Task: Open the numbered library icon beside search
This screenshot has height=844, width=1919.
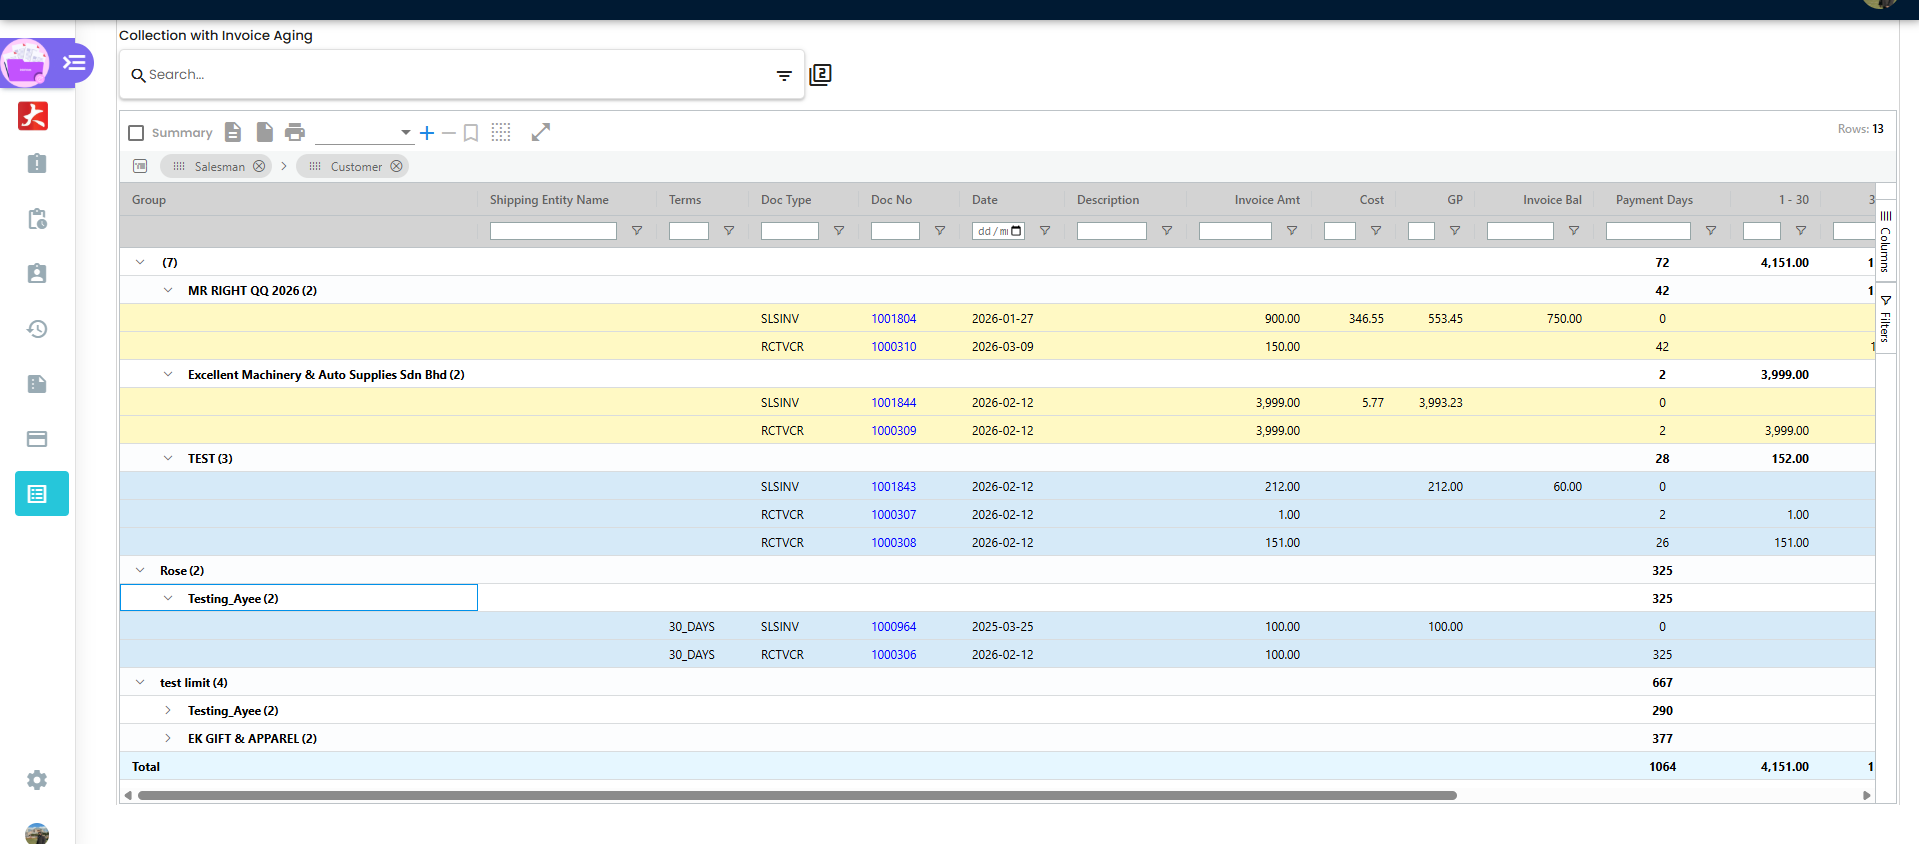Action: click(x=820, y=75)
